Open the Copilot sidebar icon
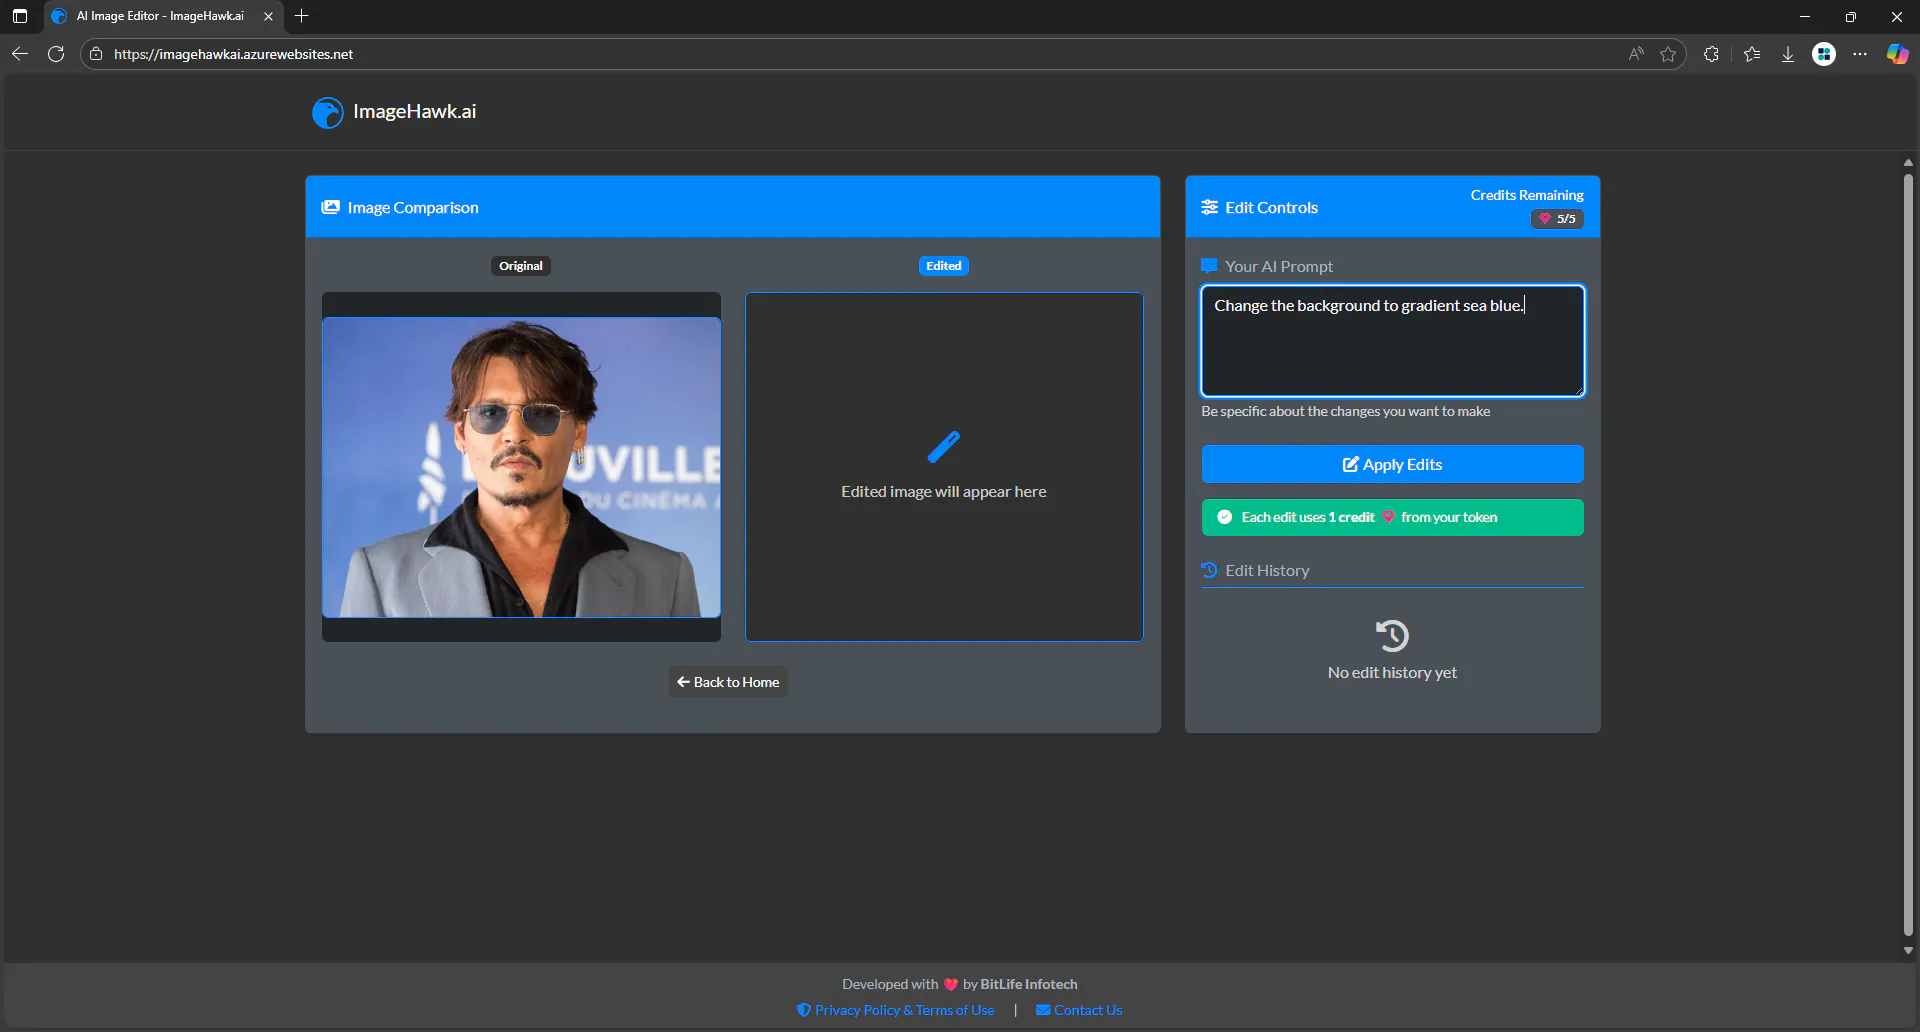 [x=1897, y=54]
